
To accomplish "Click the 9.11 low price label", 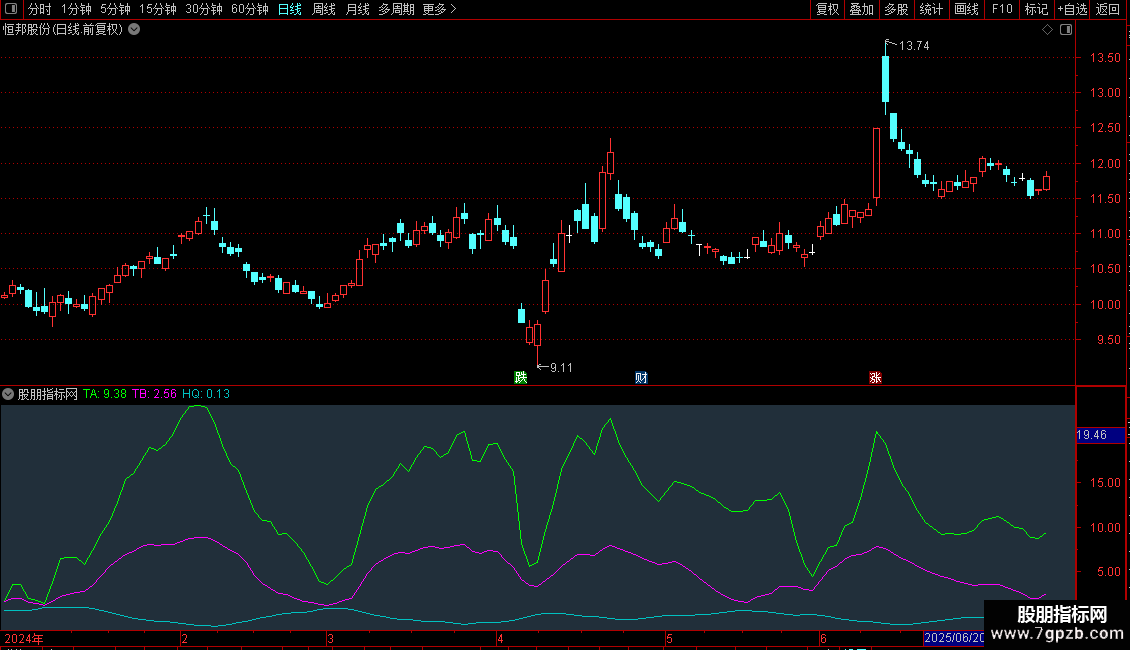I will 561,368.
